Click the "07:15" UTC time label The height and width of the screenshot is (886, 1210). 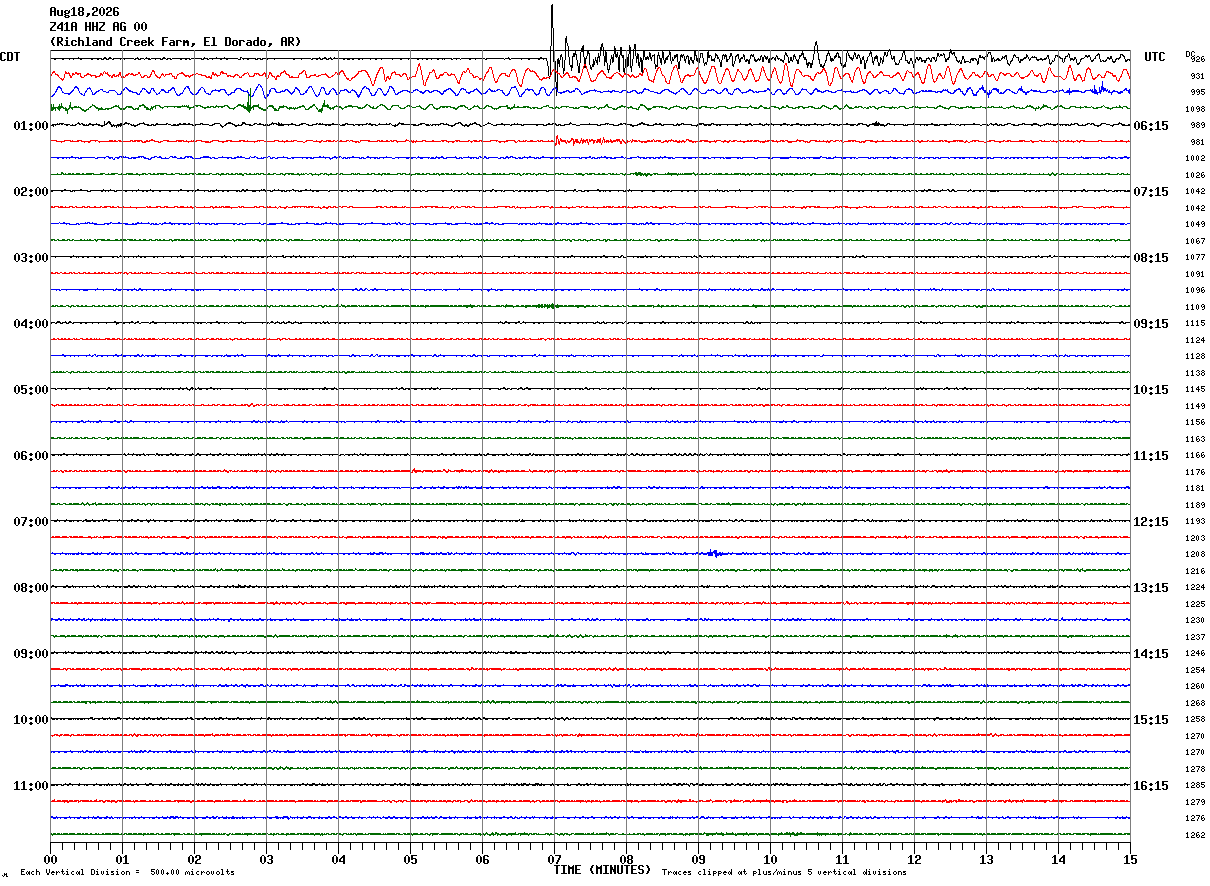[1152, 192]
